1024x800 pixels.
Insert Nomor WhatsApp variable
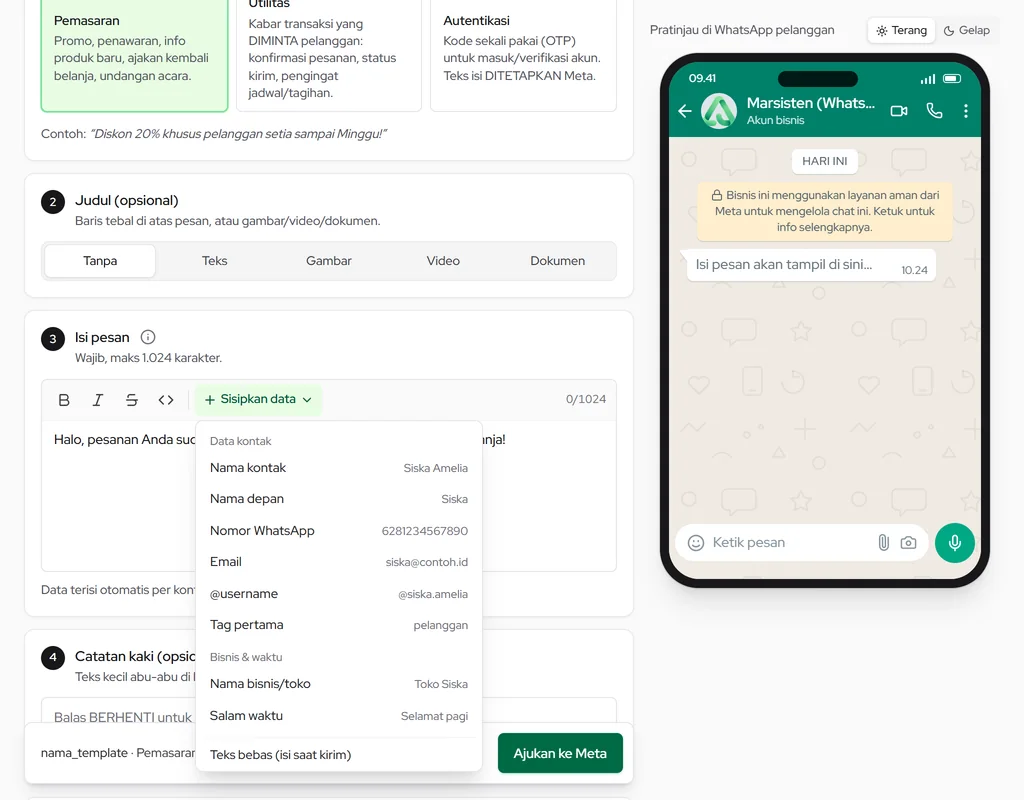(339, 530)
